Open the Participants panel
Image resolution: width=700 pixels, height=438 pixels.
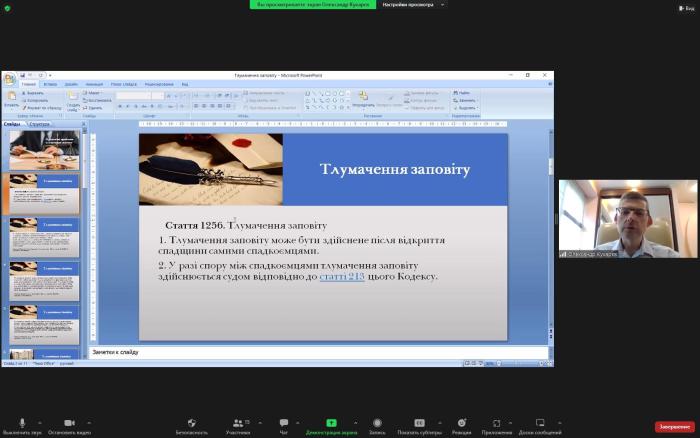pos(237,424)
